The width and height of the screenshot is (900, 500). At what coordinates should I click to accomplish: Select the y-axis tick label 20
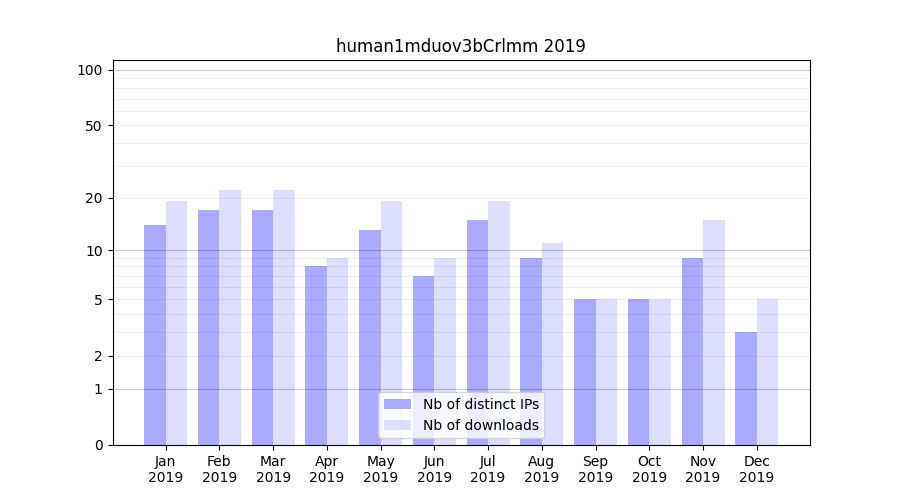coord(93,198)
